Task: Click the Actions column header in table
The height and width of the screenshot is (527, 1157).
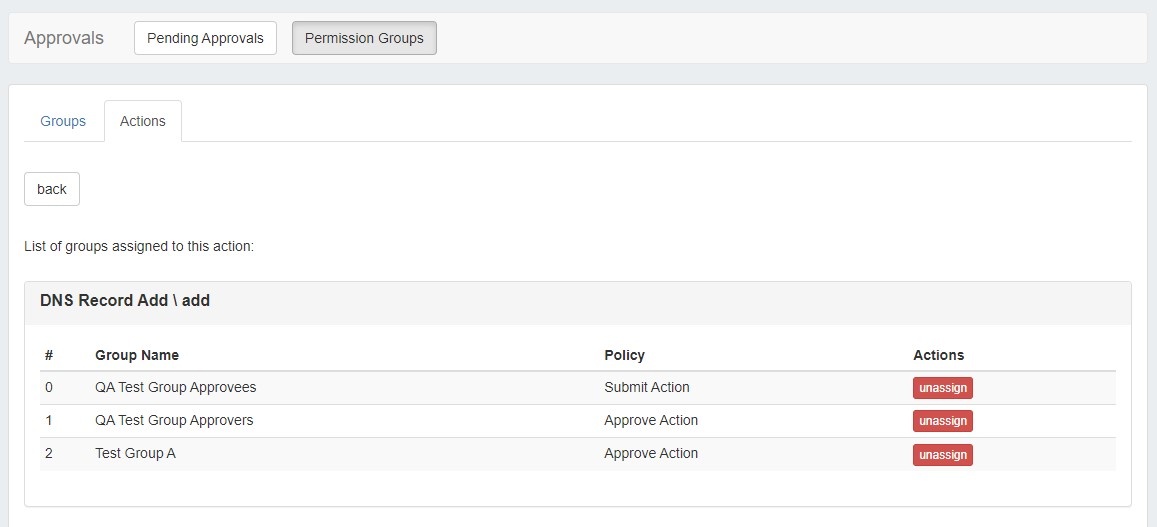Action: point(938,355)
